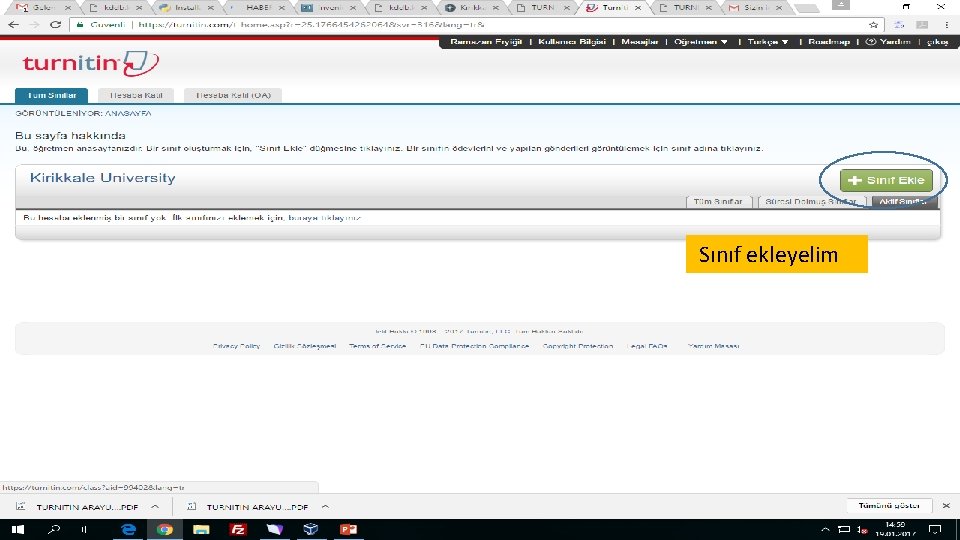Open the Legal FAQs footer link
The image size is (960, 540).
tap(647, 346)
